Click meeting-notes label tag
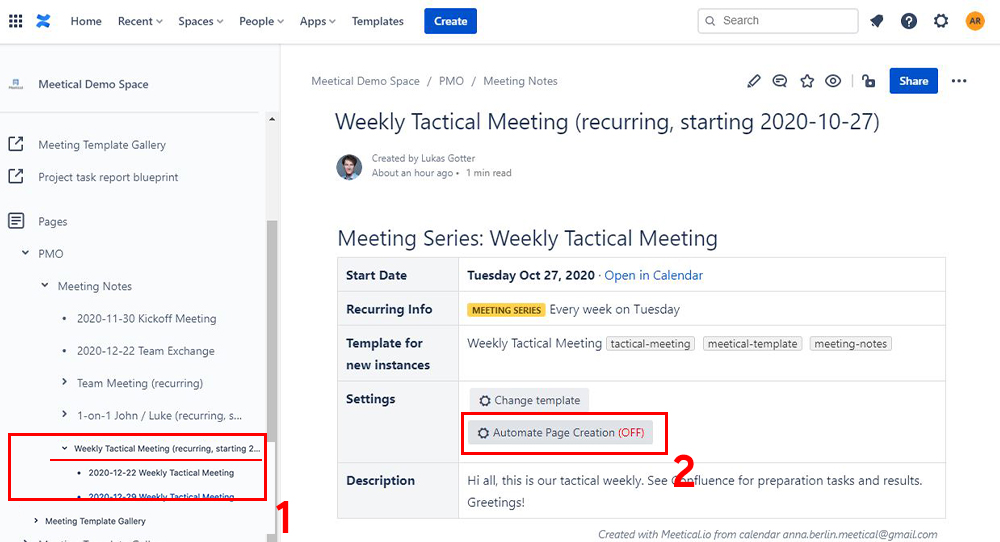Screen dimensions: 1000x542 click(850, 344)
